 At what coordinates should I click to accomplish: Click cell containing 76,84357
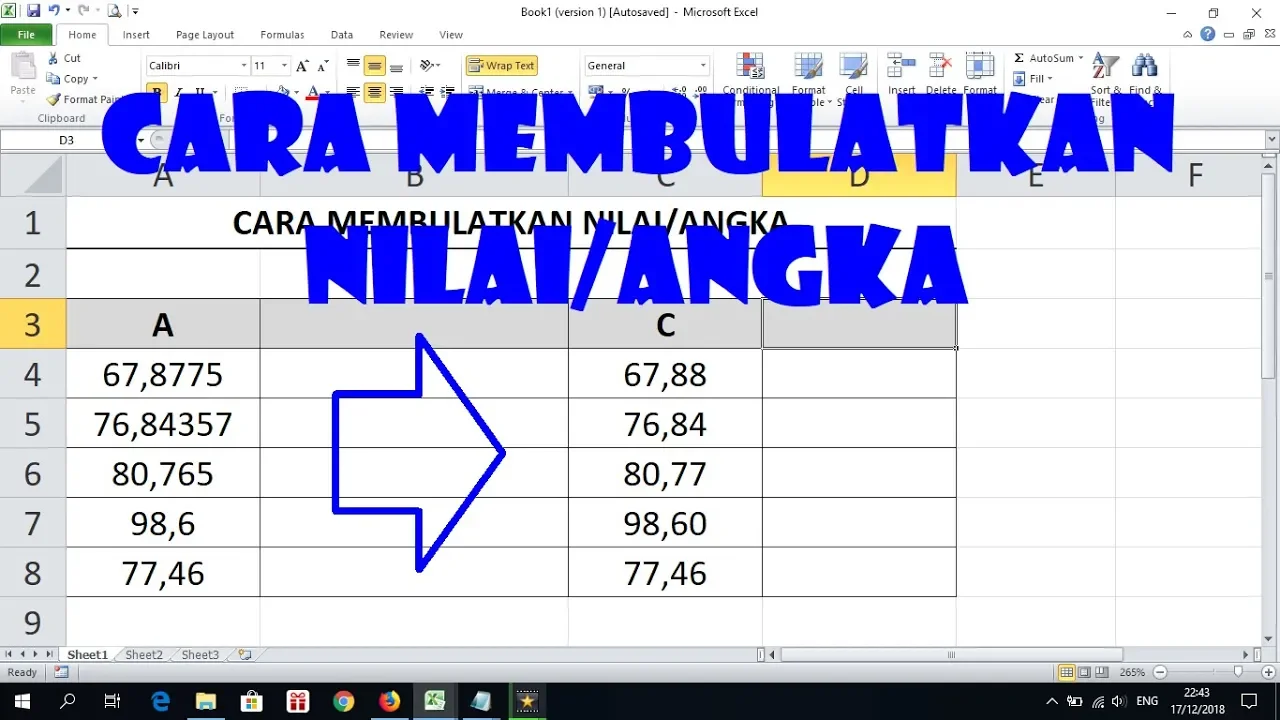pyautogui.click(x=163, y=424)
